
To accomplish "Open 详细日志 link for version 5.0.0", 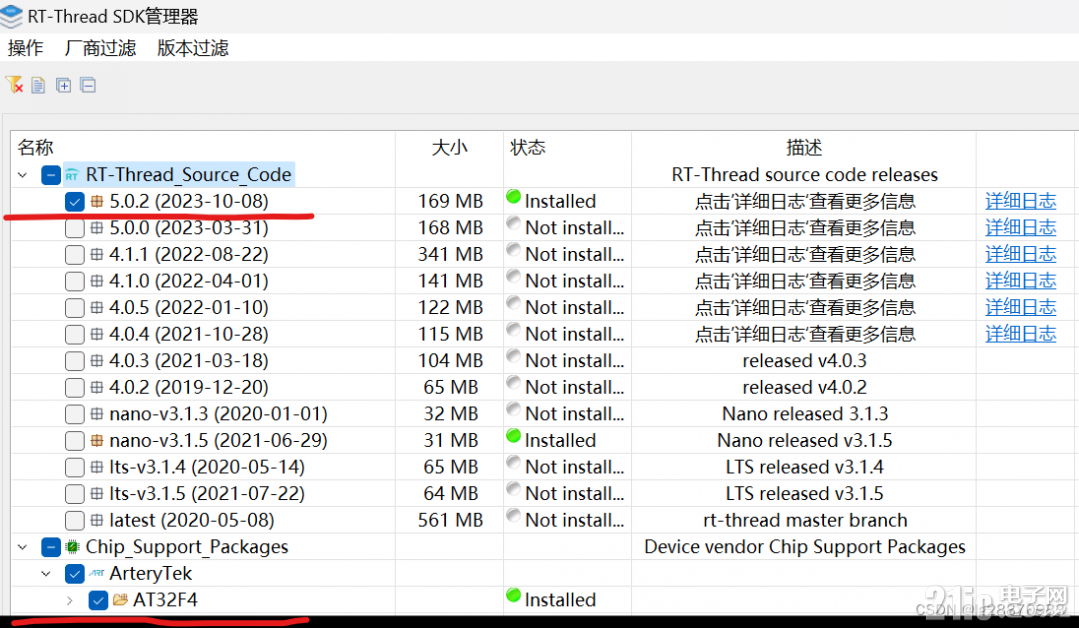I will 1021,228.
